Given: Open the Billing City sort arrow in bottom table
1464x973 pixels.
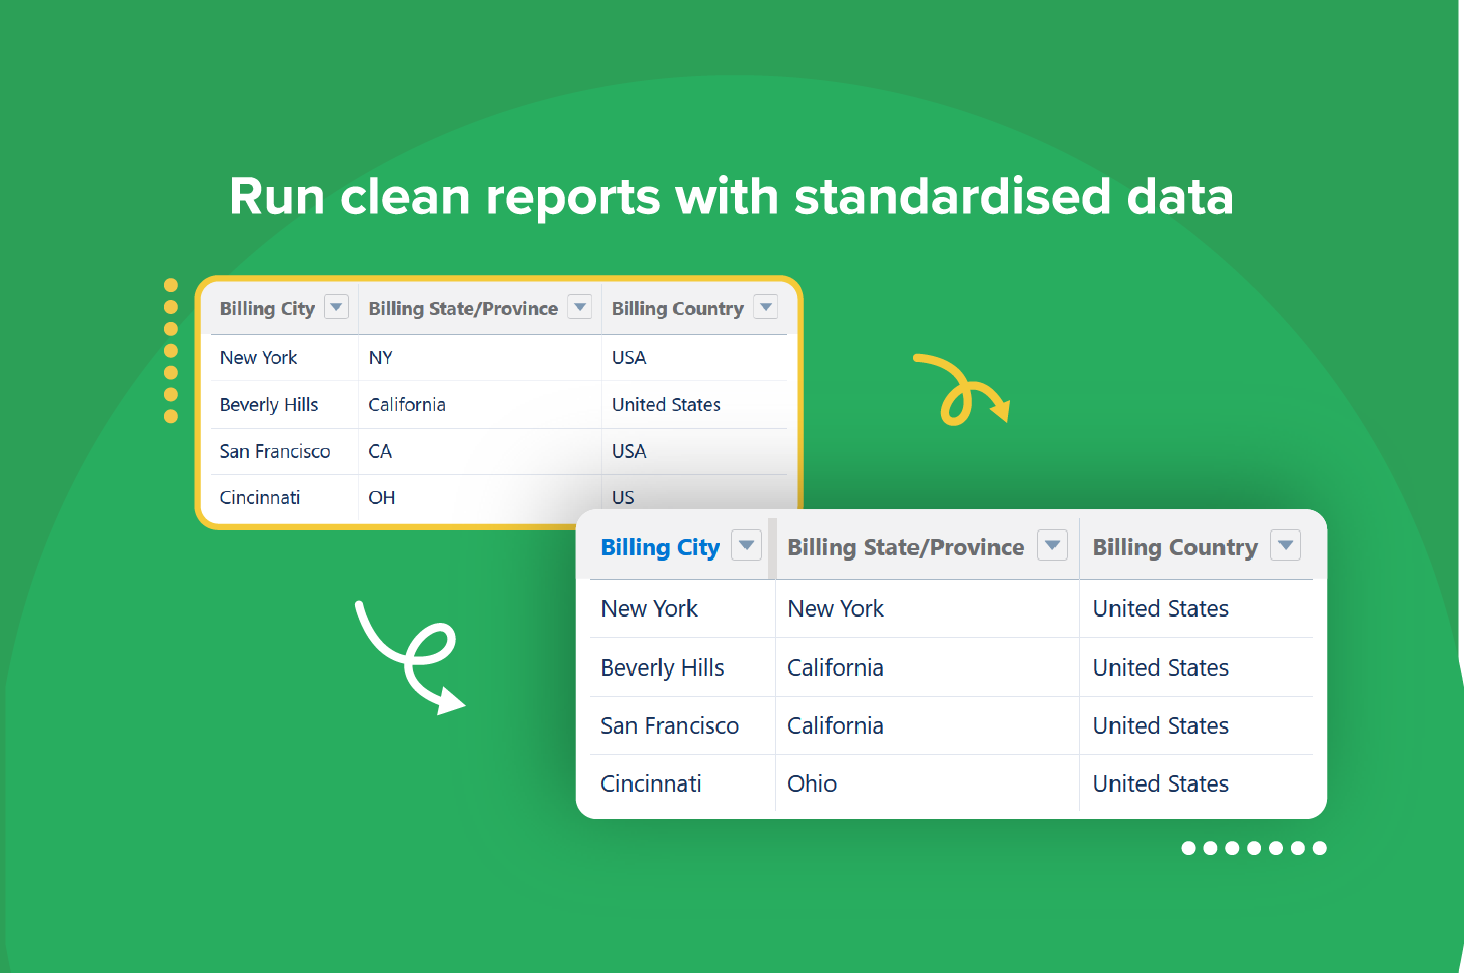Looking at the screenshot, I should click(x=746, y=546).
